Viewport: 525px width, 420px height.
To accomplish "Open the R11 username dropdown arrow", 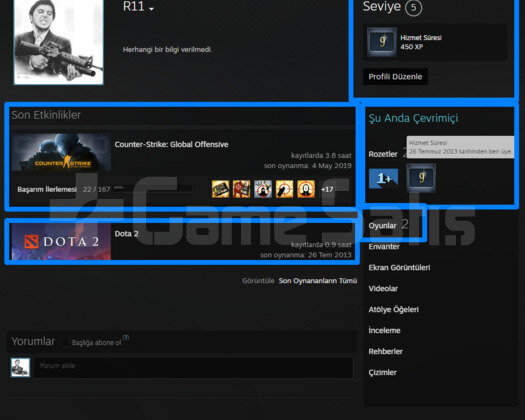I will [x=151, y=9].
